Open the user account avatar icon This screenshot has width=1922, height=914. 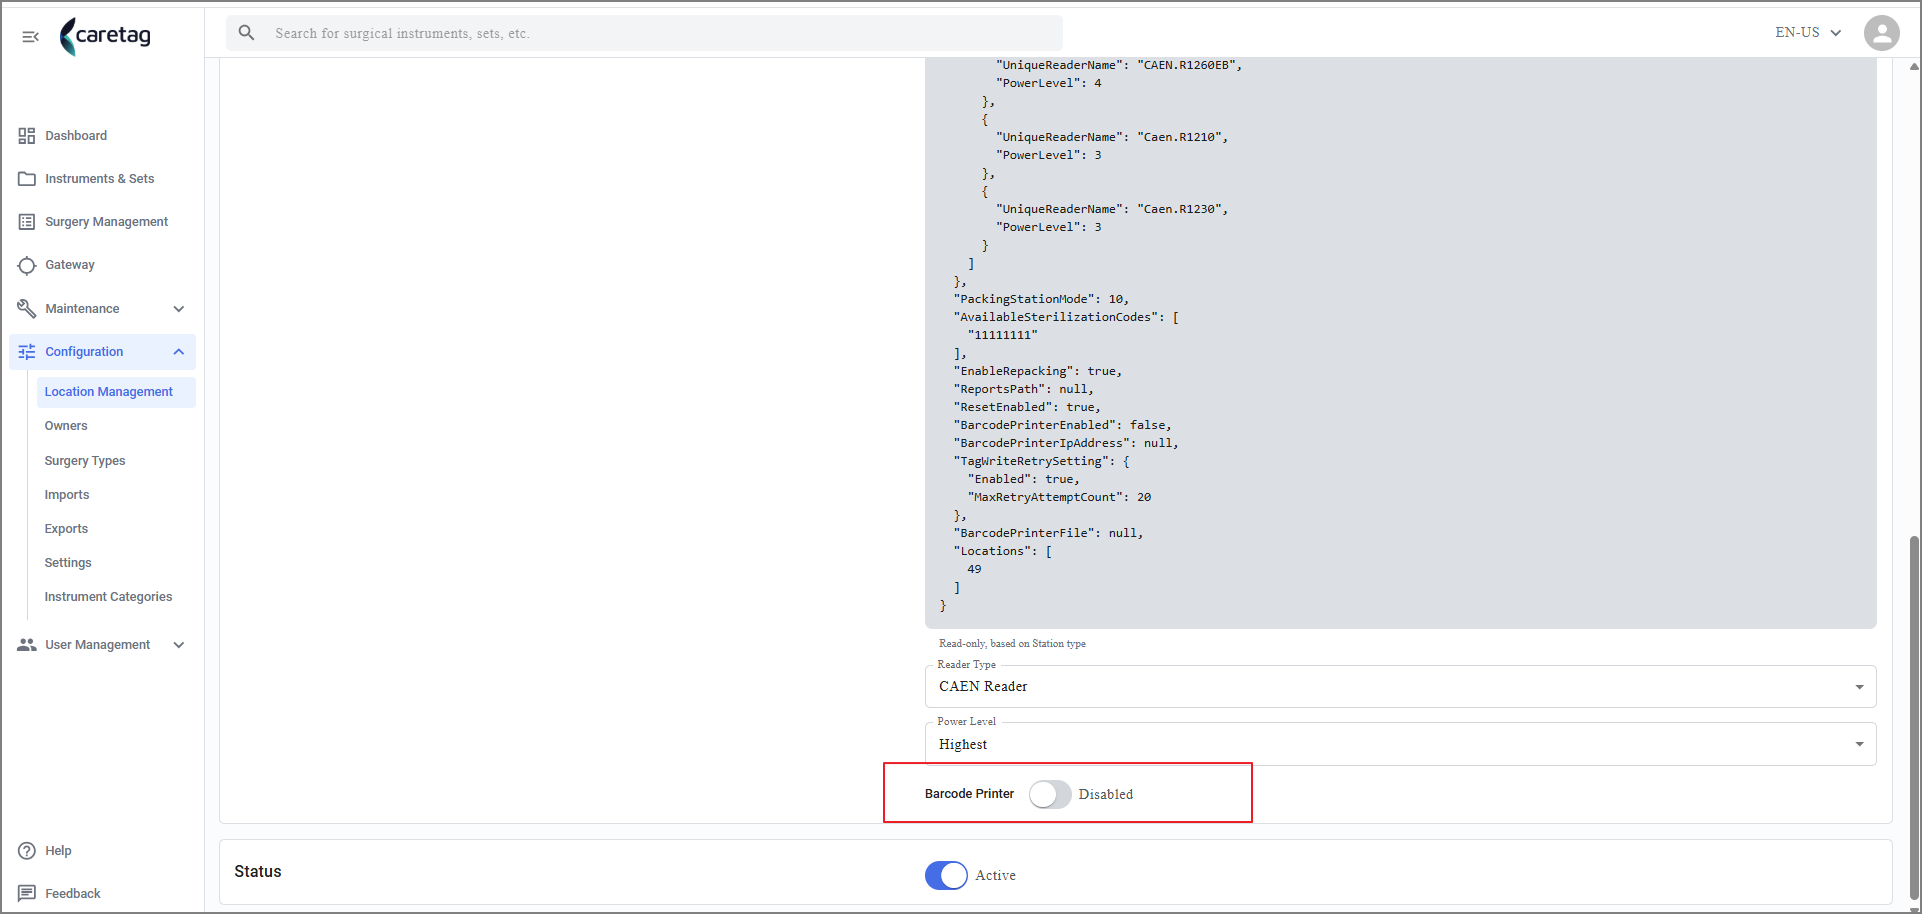click(1881, 33)
